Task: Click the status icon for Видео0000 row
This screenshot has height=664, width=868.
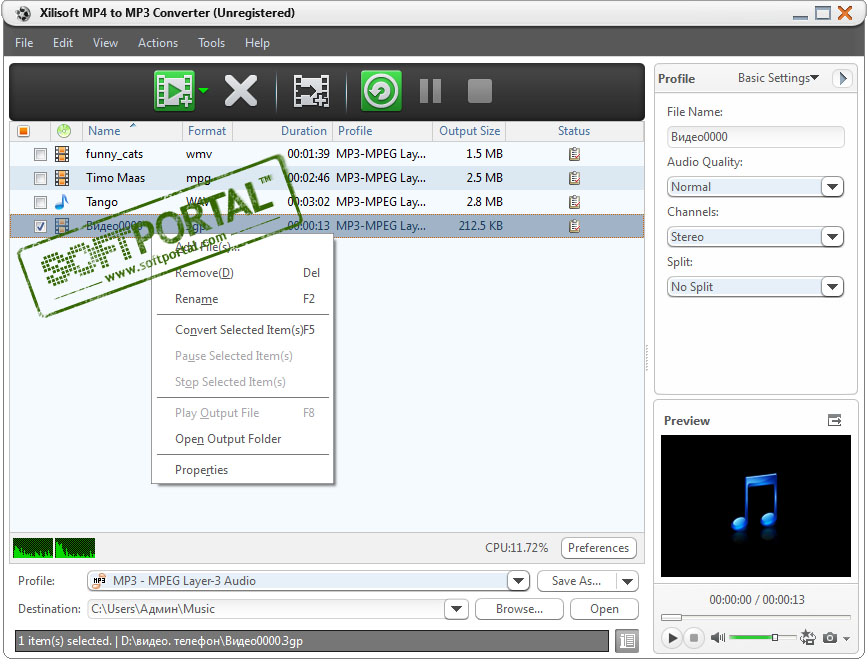Action: (x=575, y=226)
